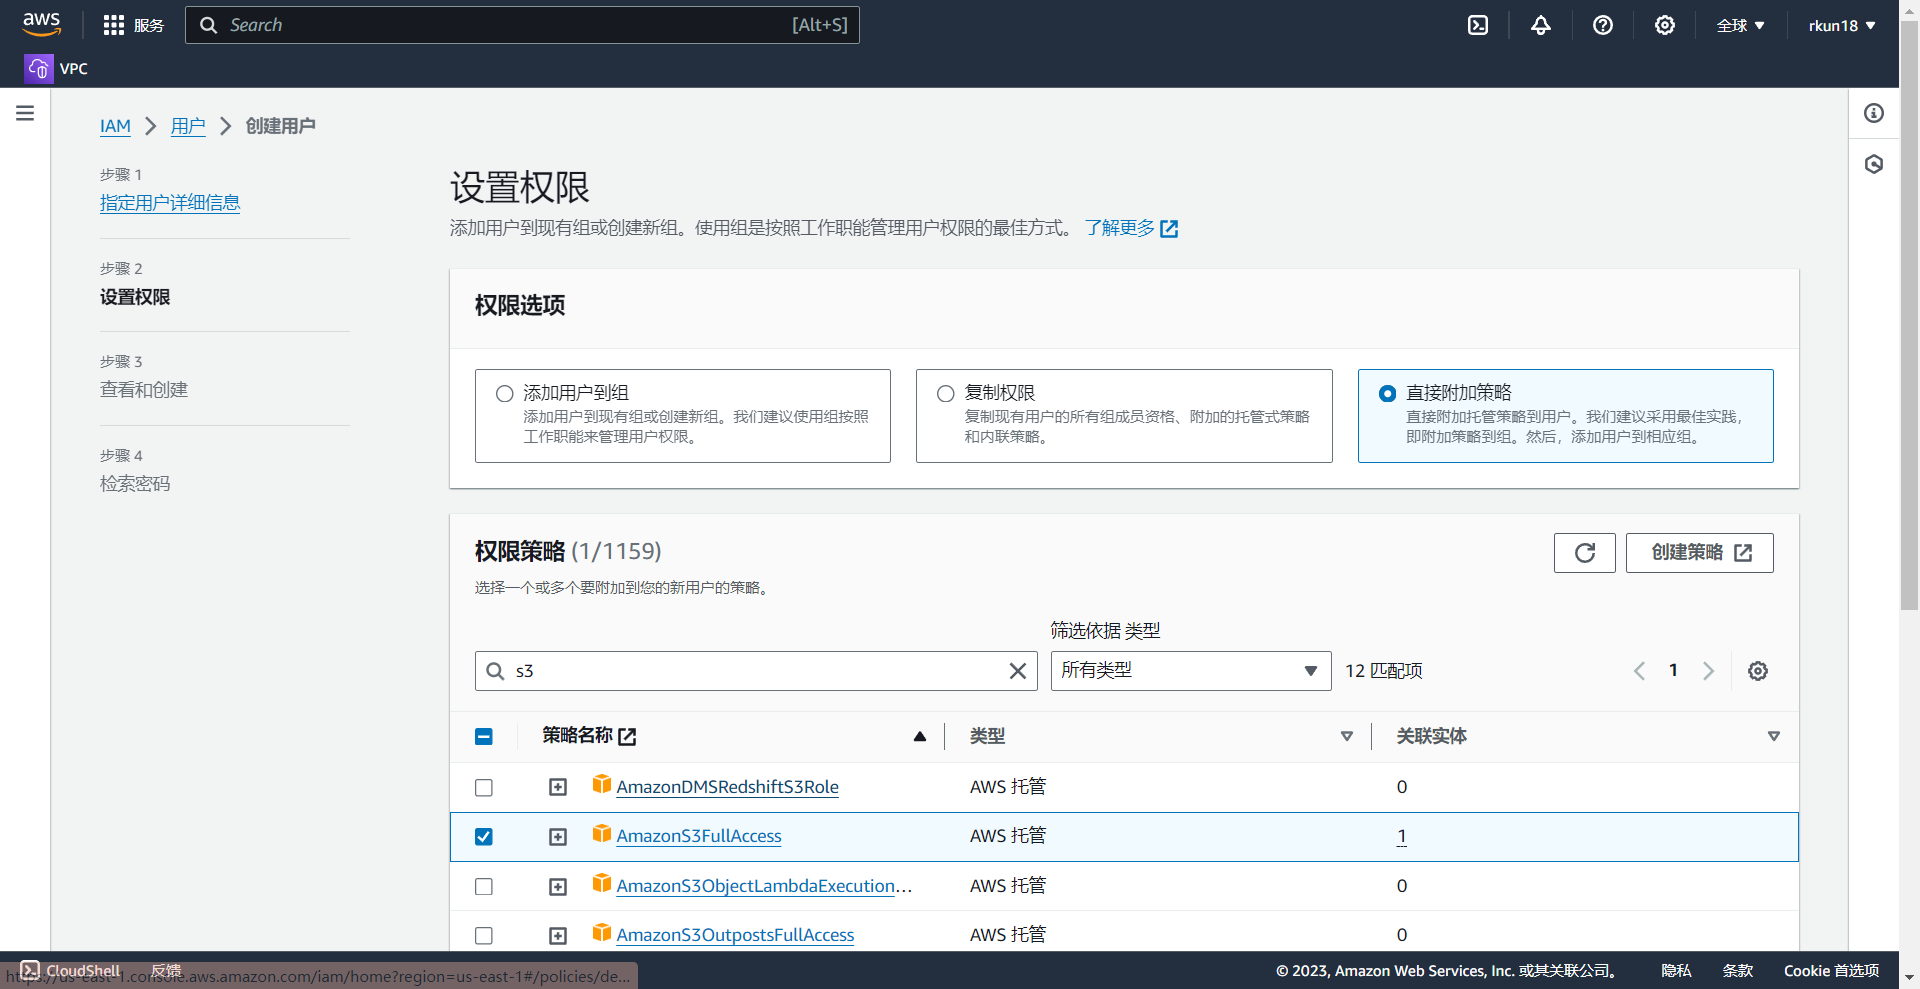Focus the top AWS Search field
Viewport: 1920px width, 989px height.
(522, 25)
